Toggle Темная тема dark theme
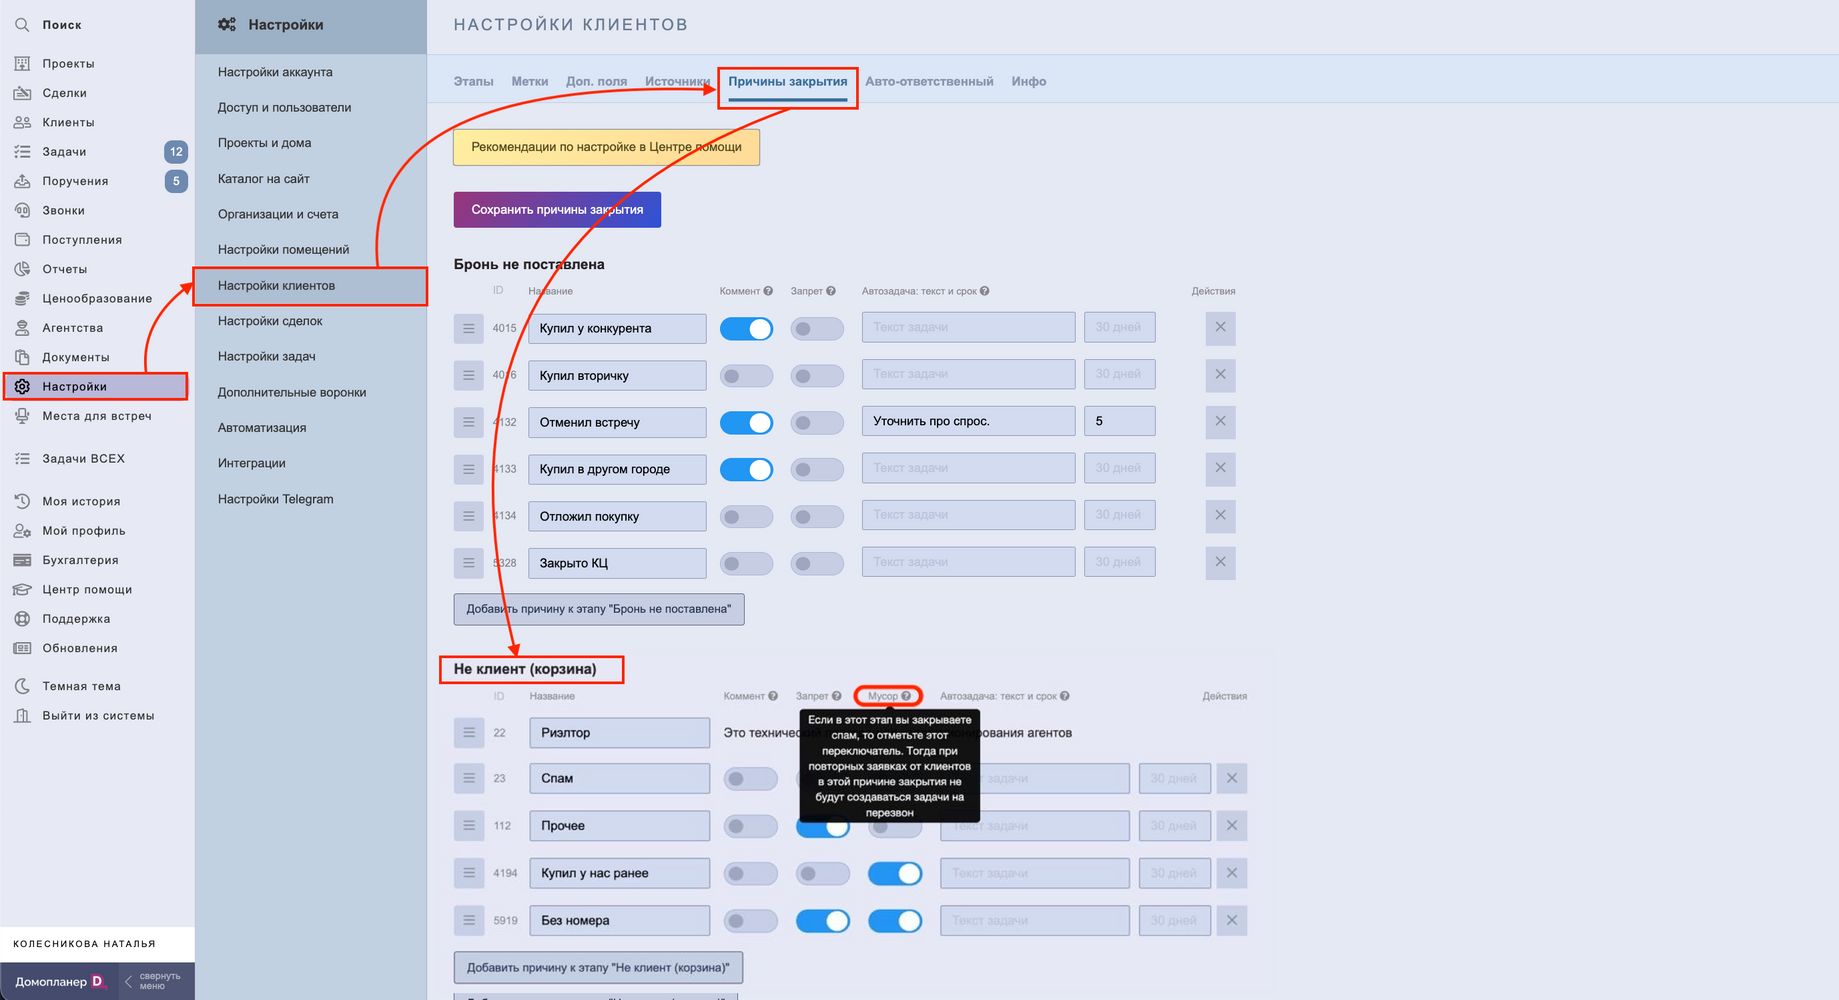Screen dimensions: 1839x1000 (x=81, y=687)
